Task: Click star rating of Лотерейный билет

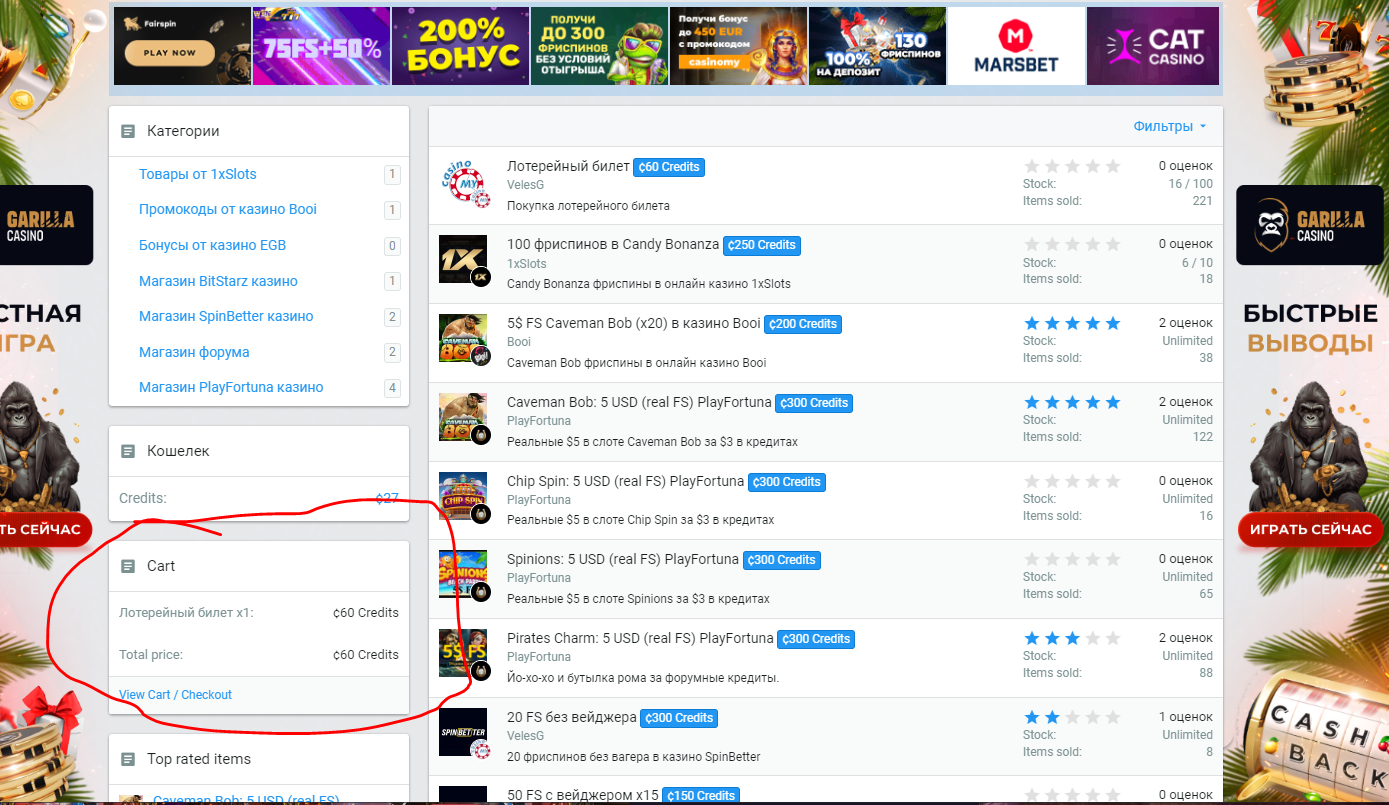Action: coord(1072,166)
